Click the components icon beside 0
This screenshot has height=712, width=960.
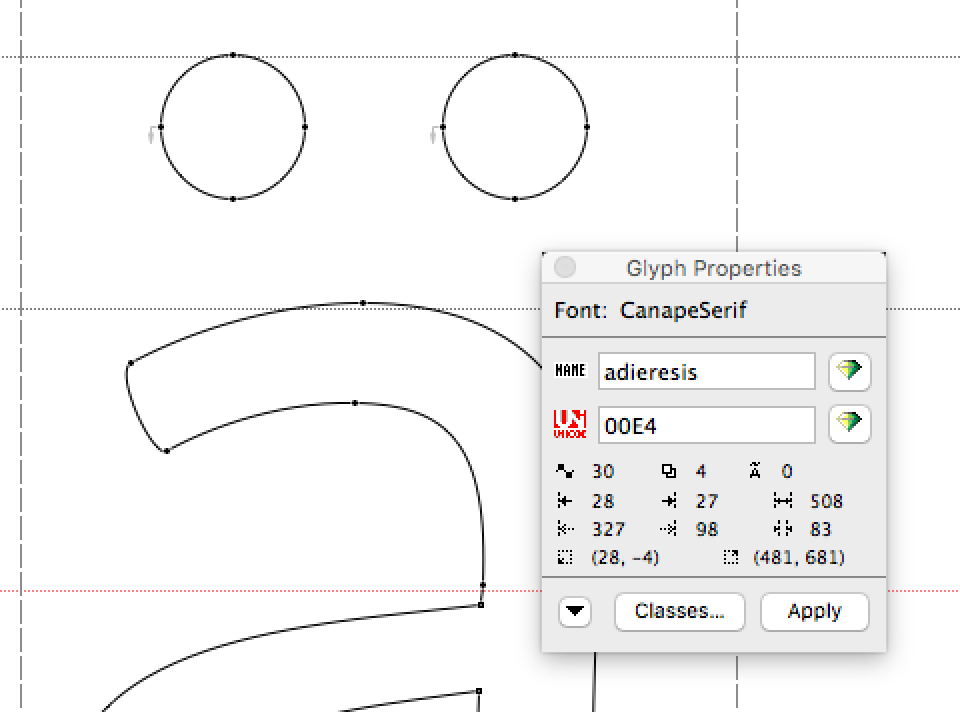pos(755,470)
